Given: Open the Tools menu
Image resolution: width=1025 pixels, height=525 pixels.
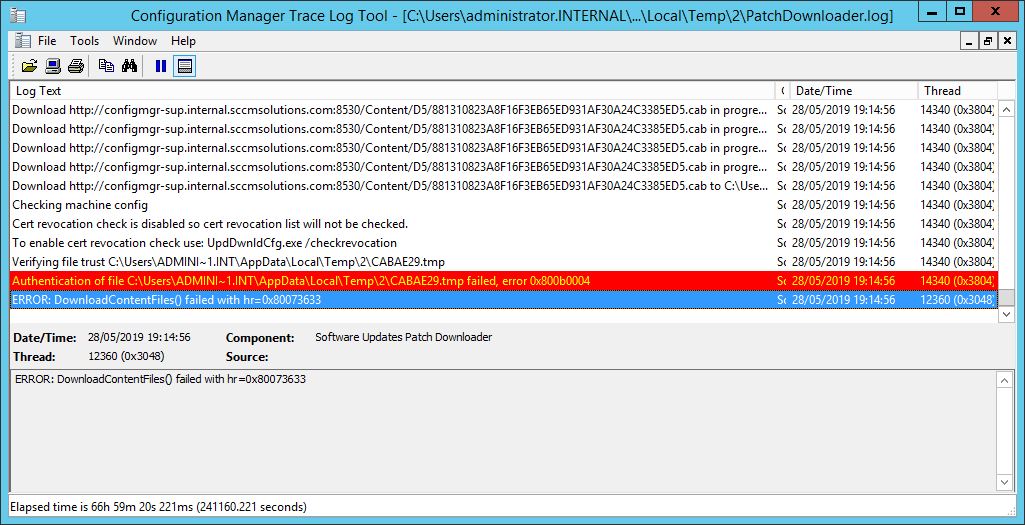Looking at the screenshot, I should tap(84, 41).
